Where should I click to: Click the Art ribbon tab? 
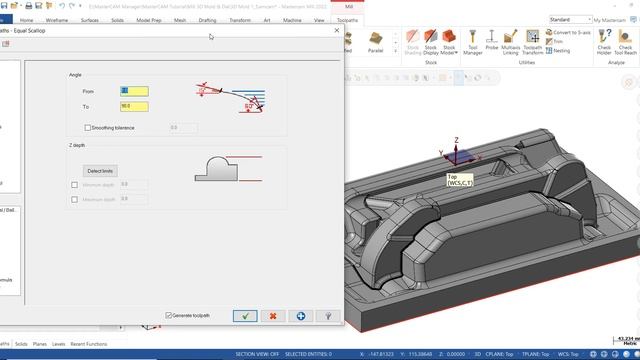pyautogui.click(x=267, y=20)
